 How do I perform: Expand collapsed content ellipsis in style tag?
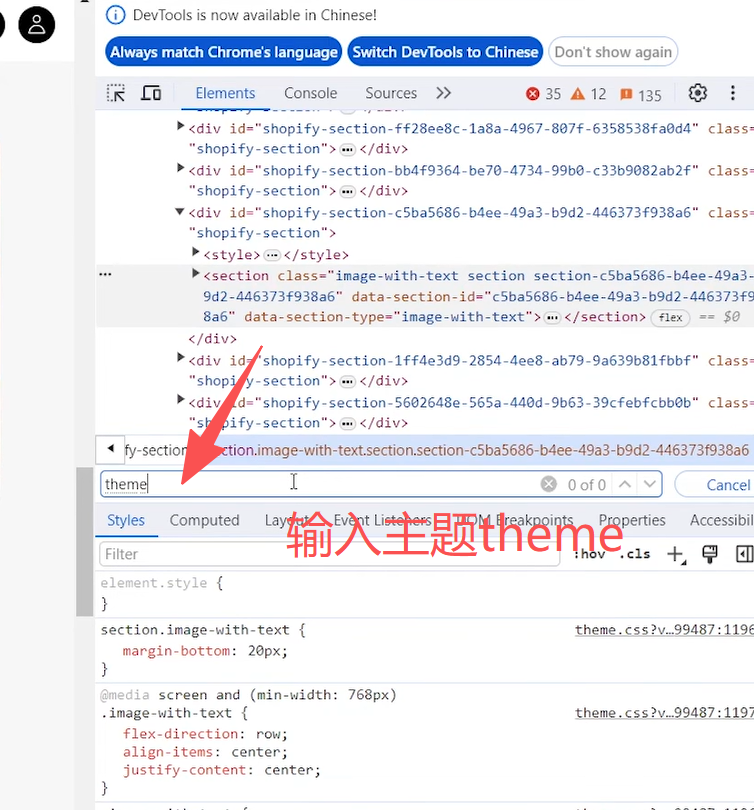pos(272,255)
